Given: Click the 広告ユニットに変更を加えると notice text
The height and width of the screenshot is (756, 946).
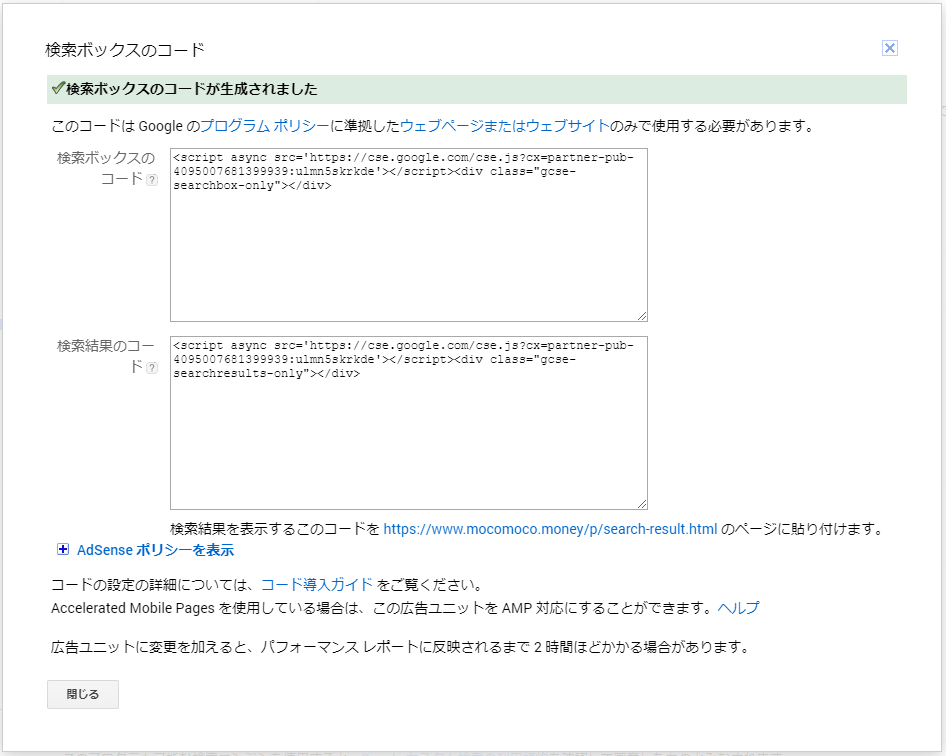Looking at the screenshot, I should pos(401,647).
